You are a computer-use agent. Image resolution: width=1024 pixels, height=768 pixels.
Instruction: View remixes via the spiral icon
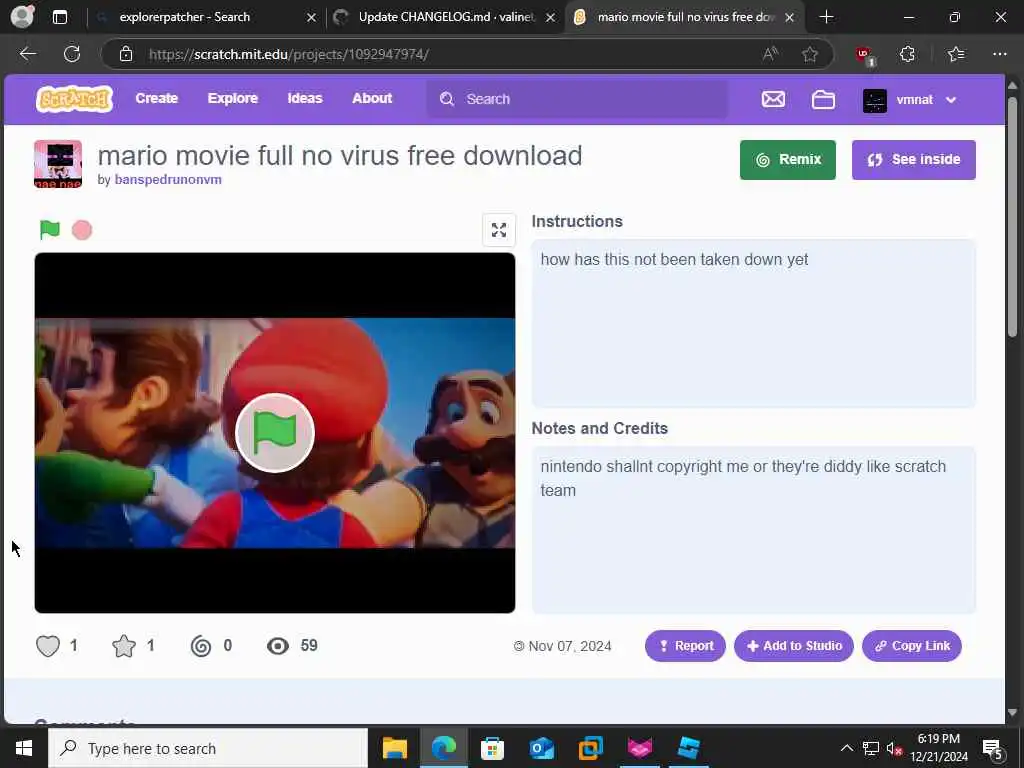(200, 646)
